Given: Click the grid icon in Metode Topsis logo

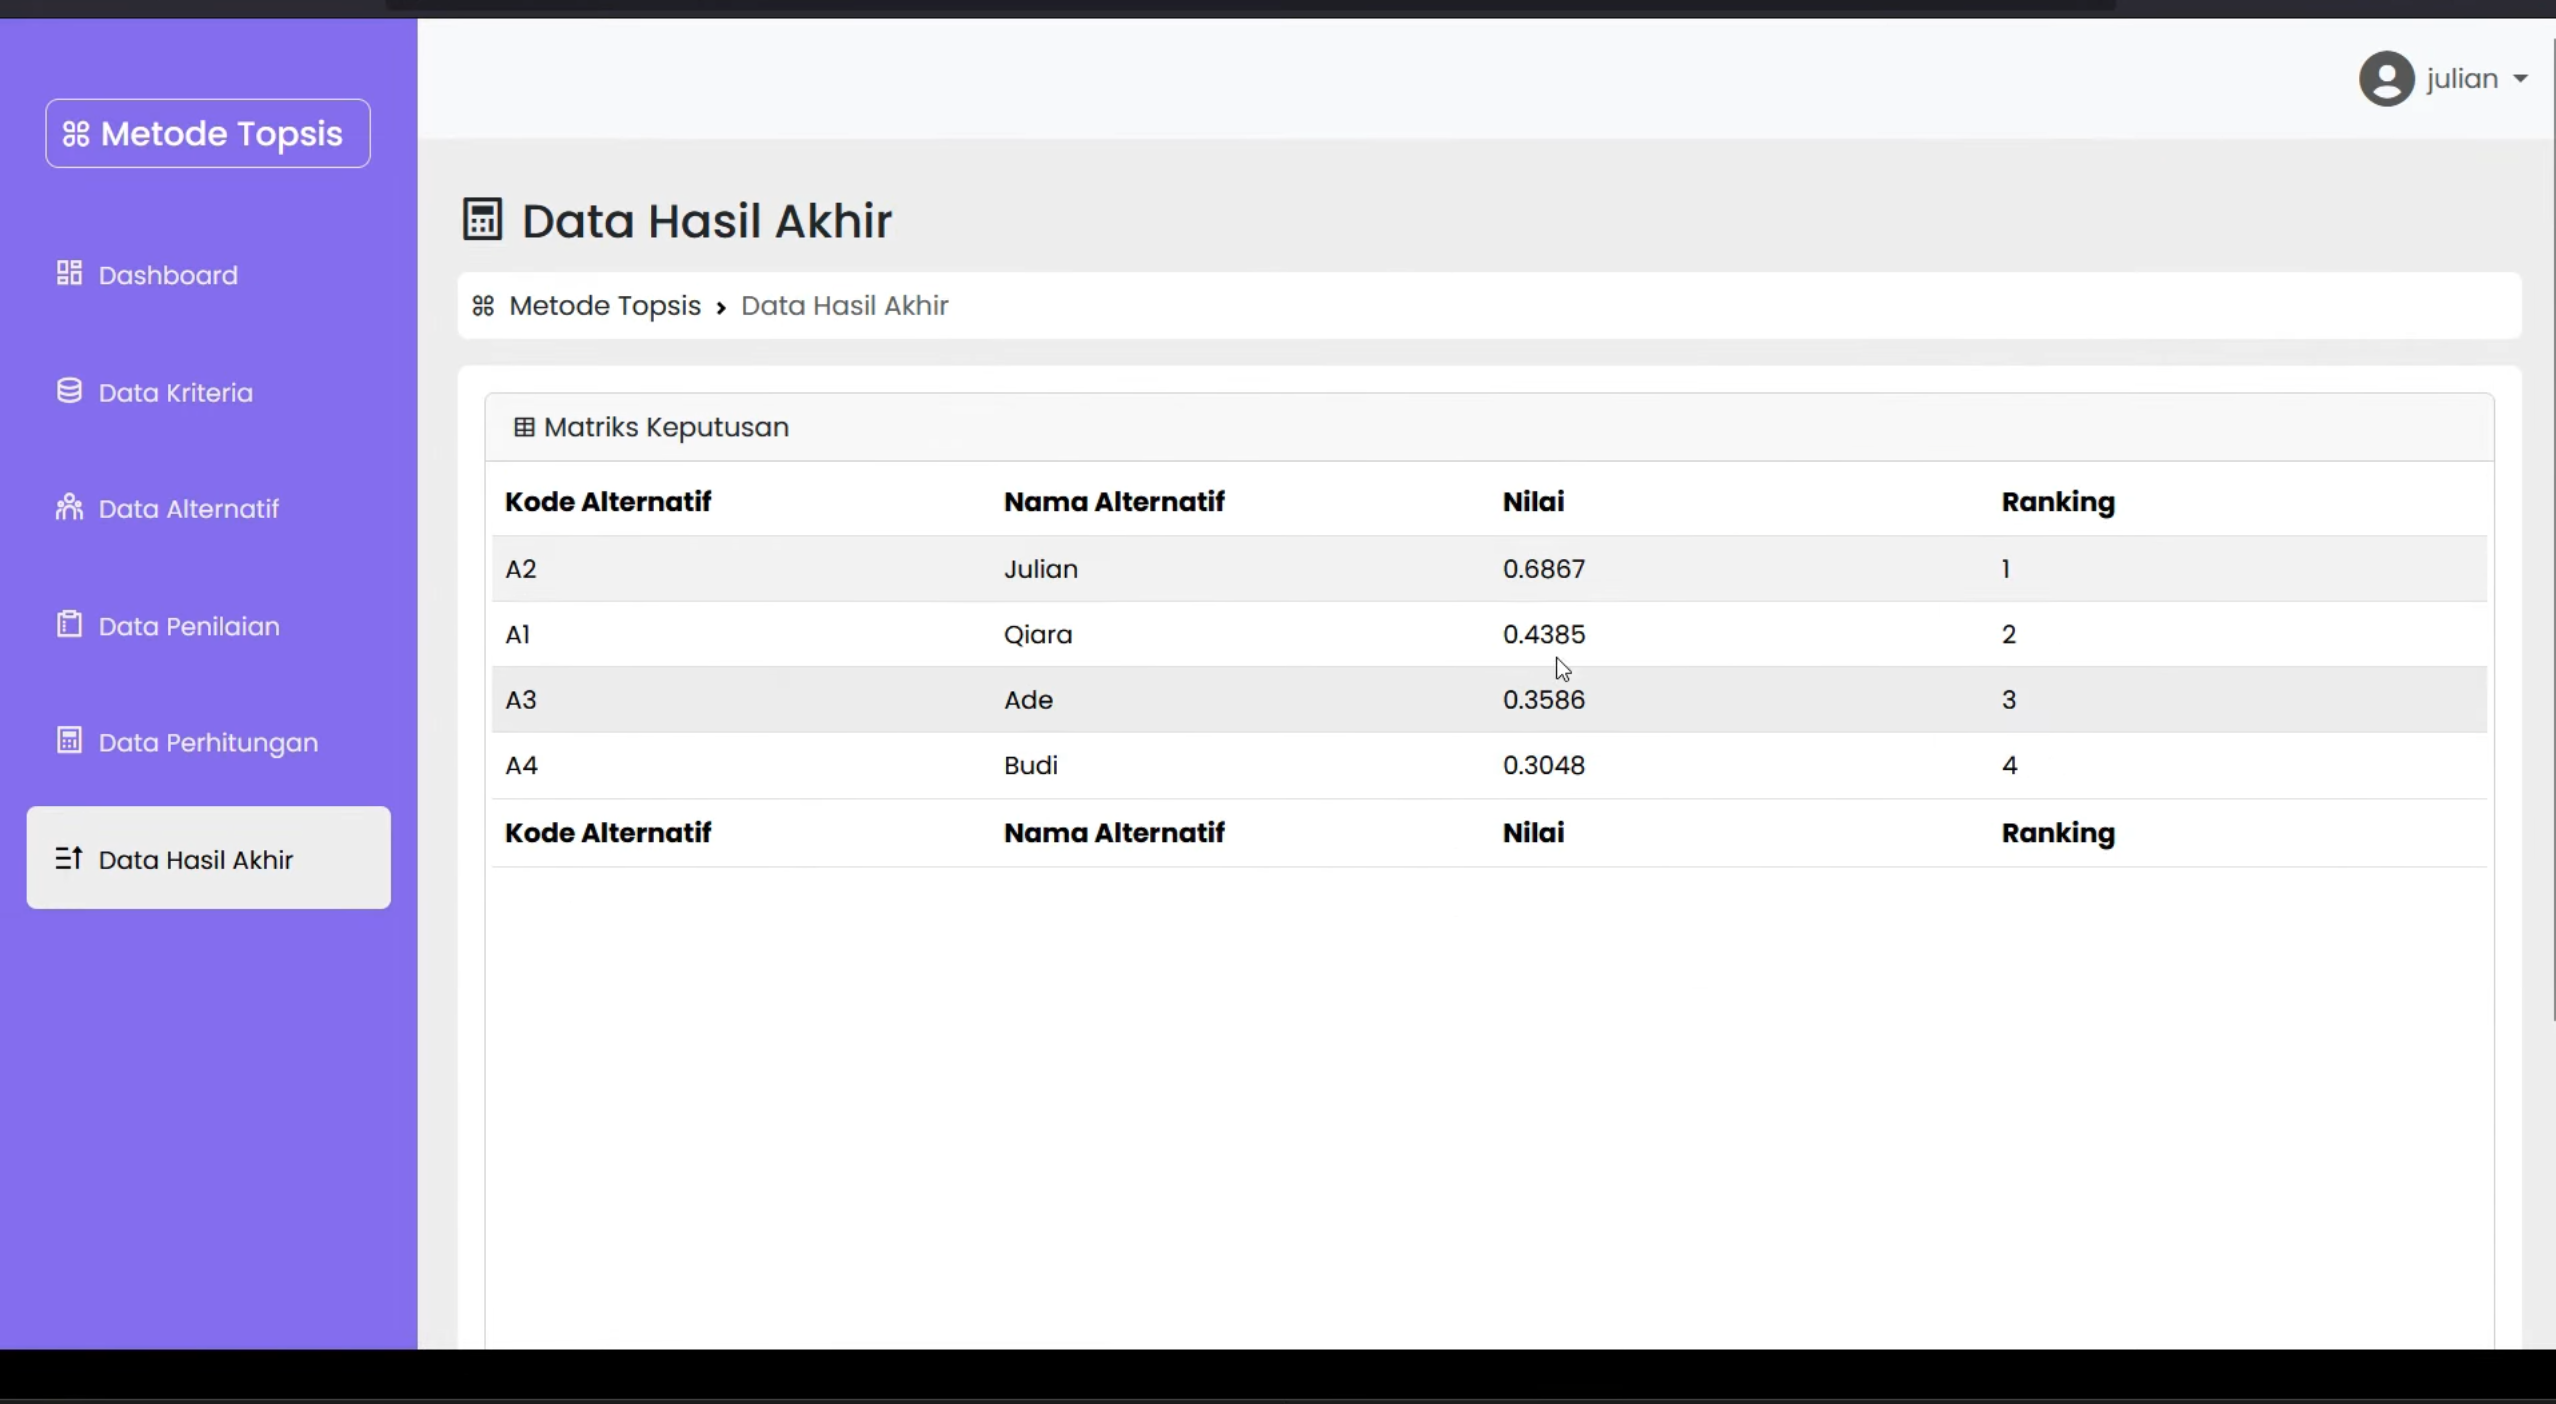Looking at the screenshot, I should coord(76,134).
